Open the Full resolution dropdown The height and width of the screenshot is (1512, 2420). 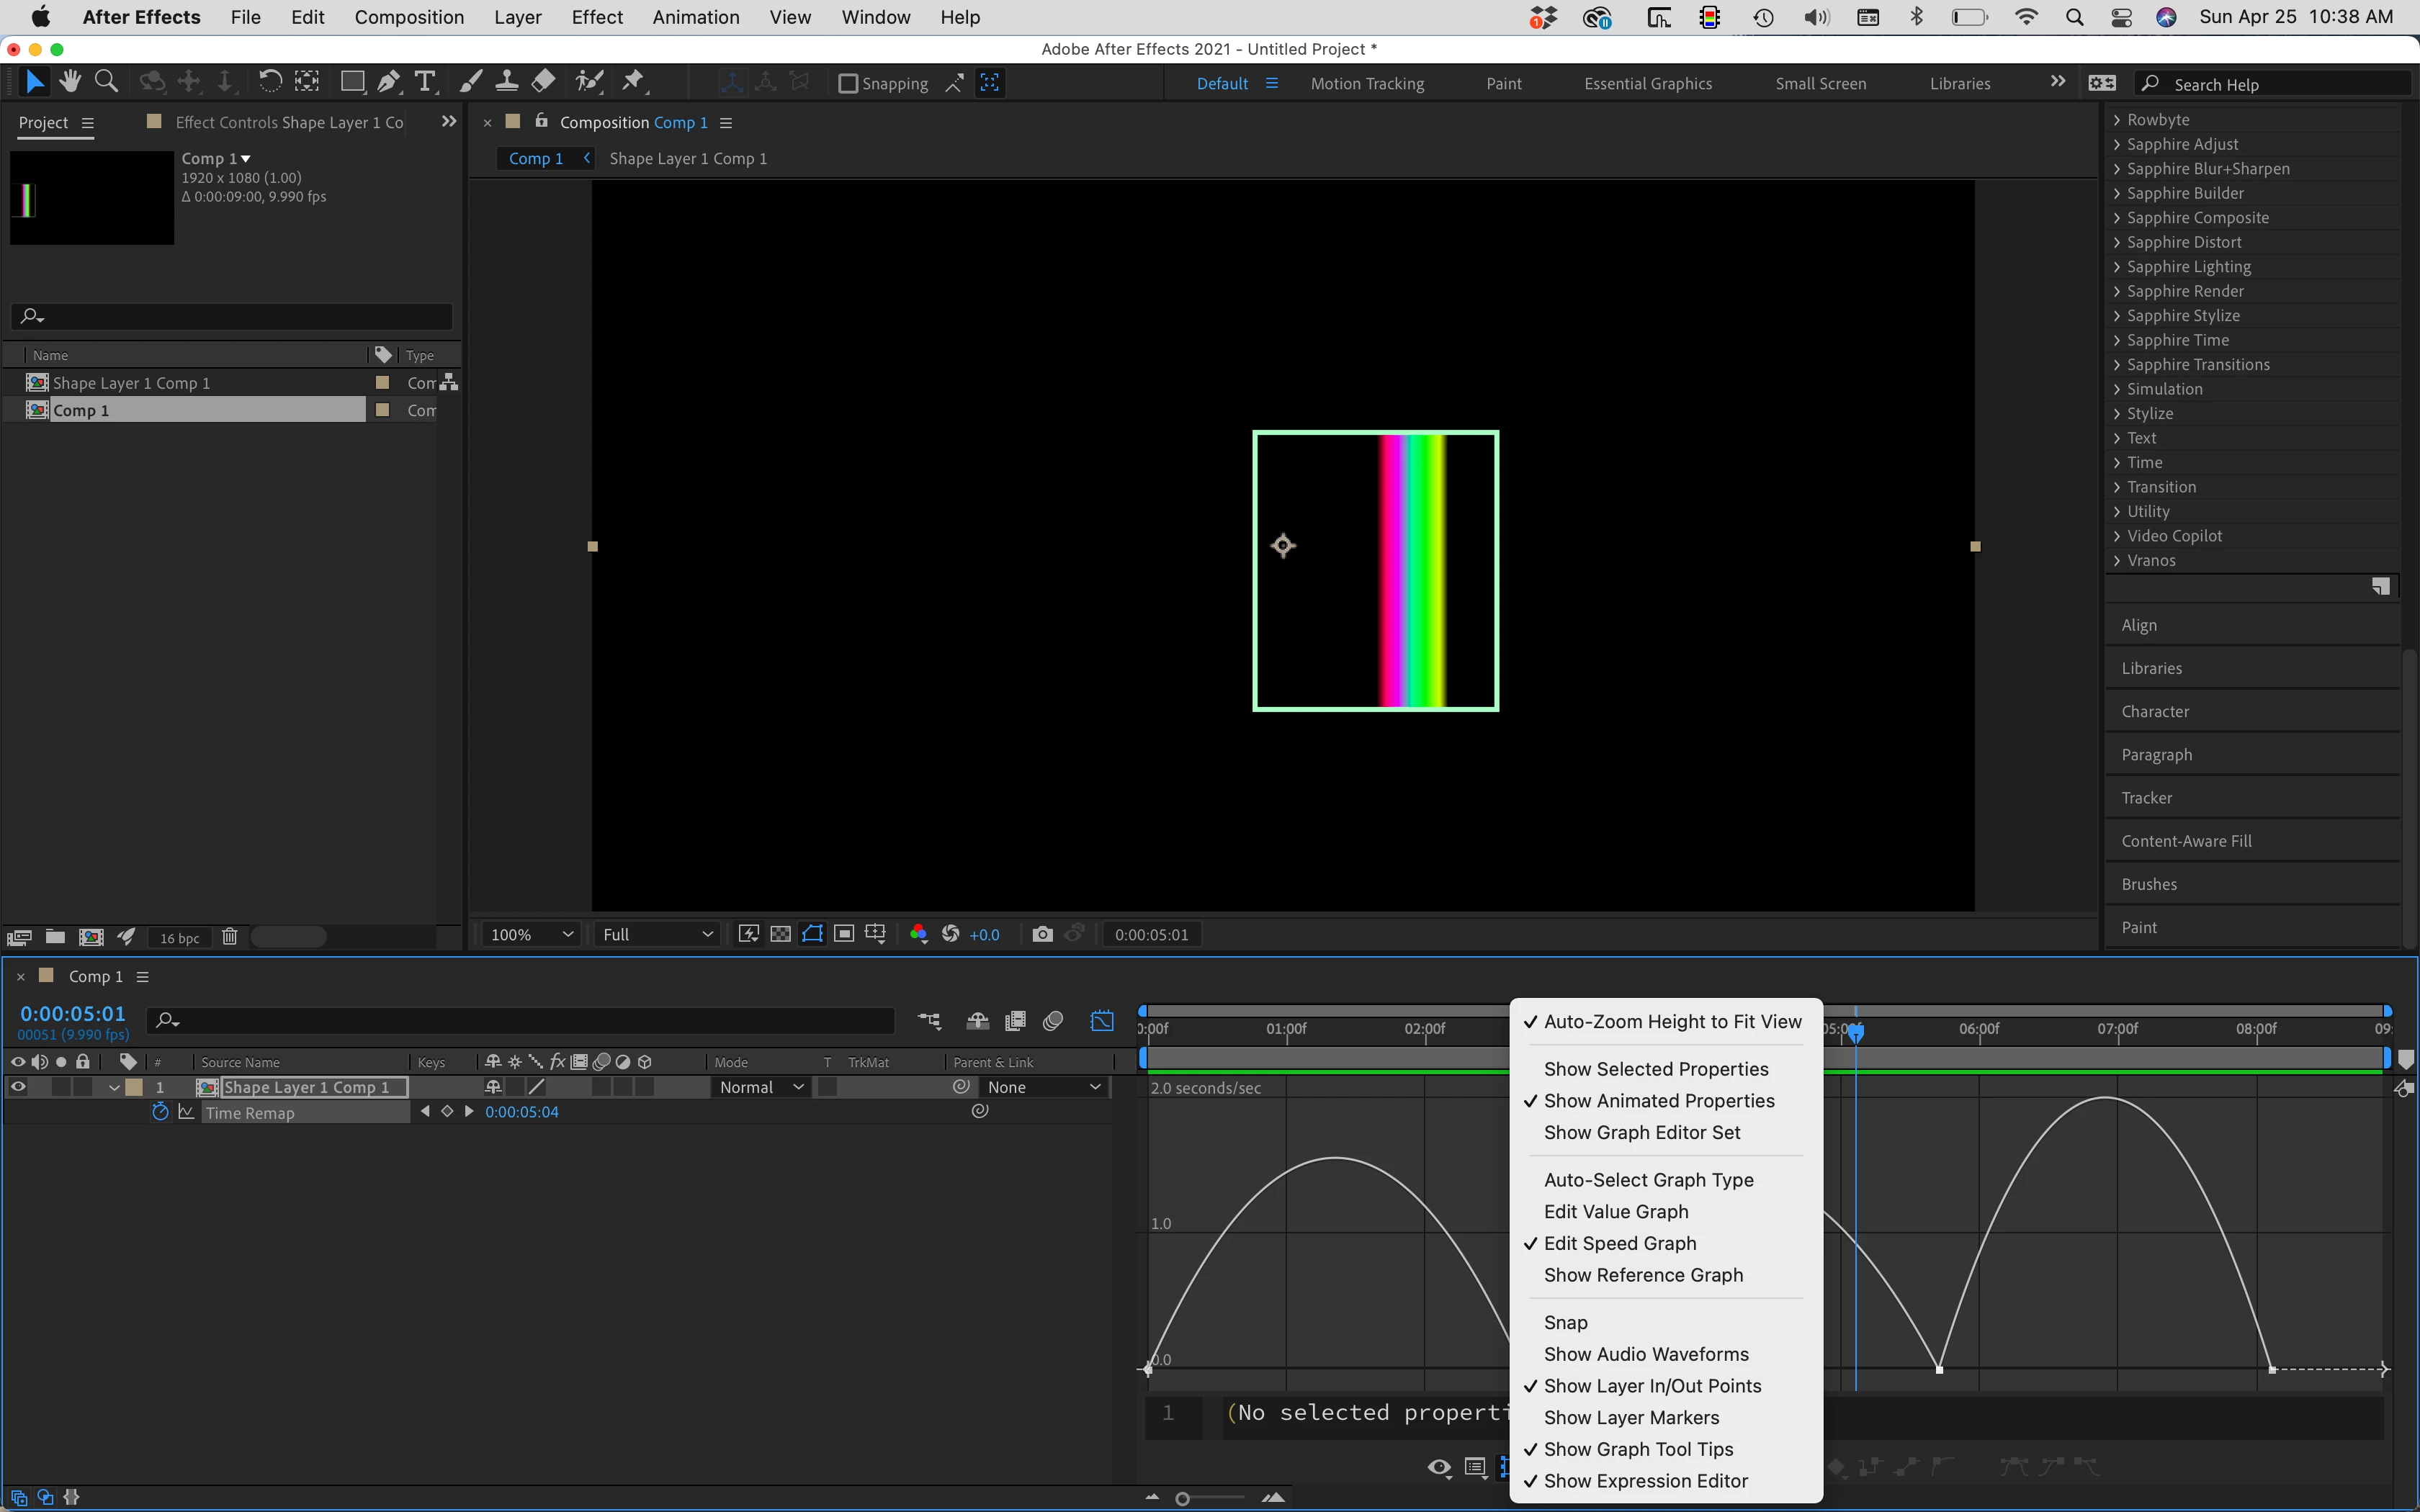pyautogui.click(x=657, y=934)
